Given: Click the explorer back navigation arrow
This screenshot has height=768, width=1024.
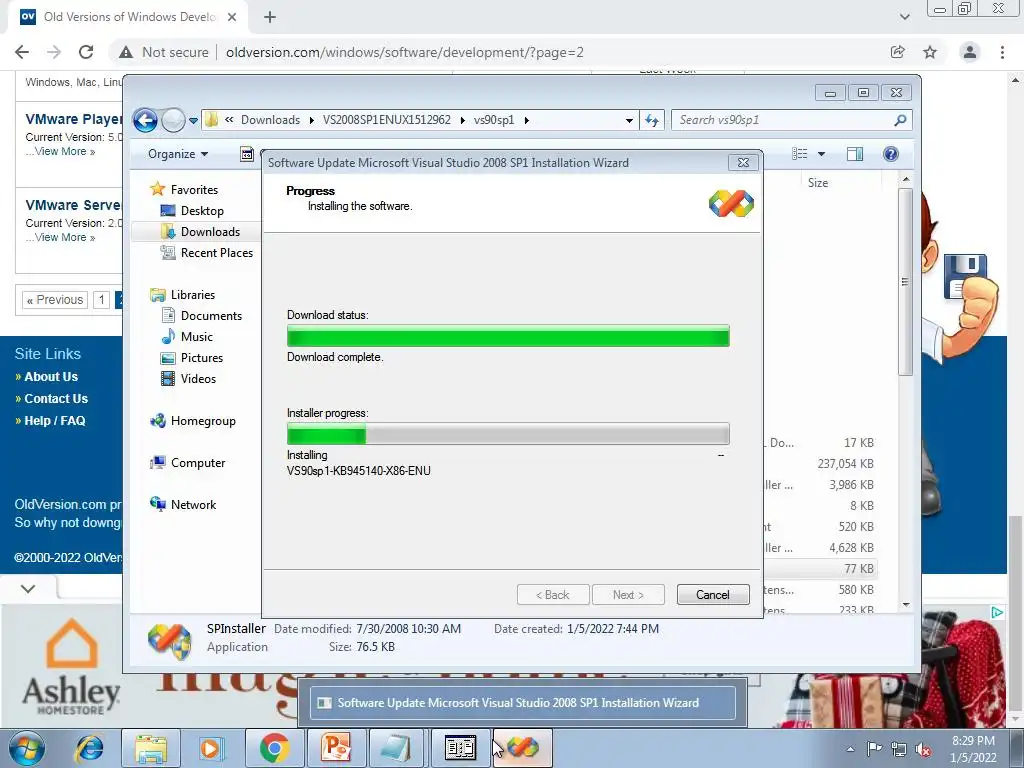Looking at the screenshot, I should pyautogui.click(x=146, y=120).
